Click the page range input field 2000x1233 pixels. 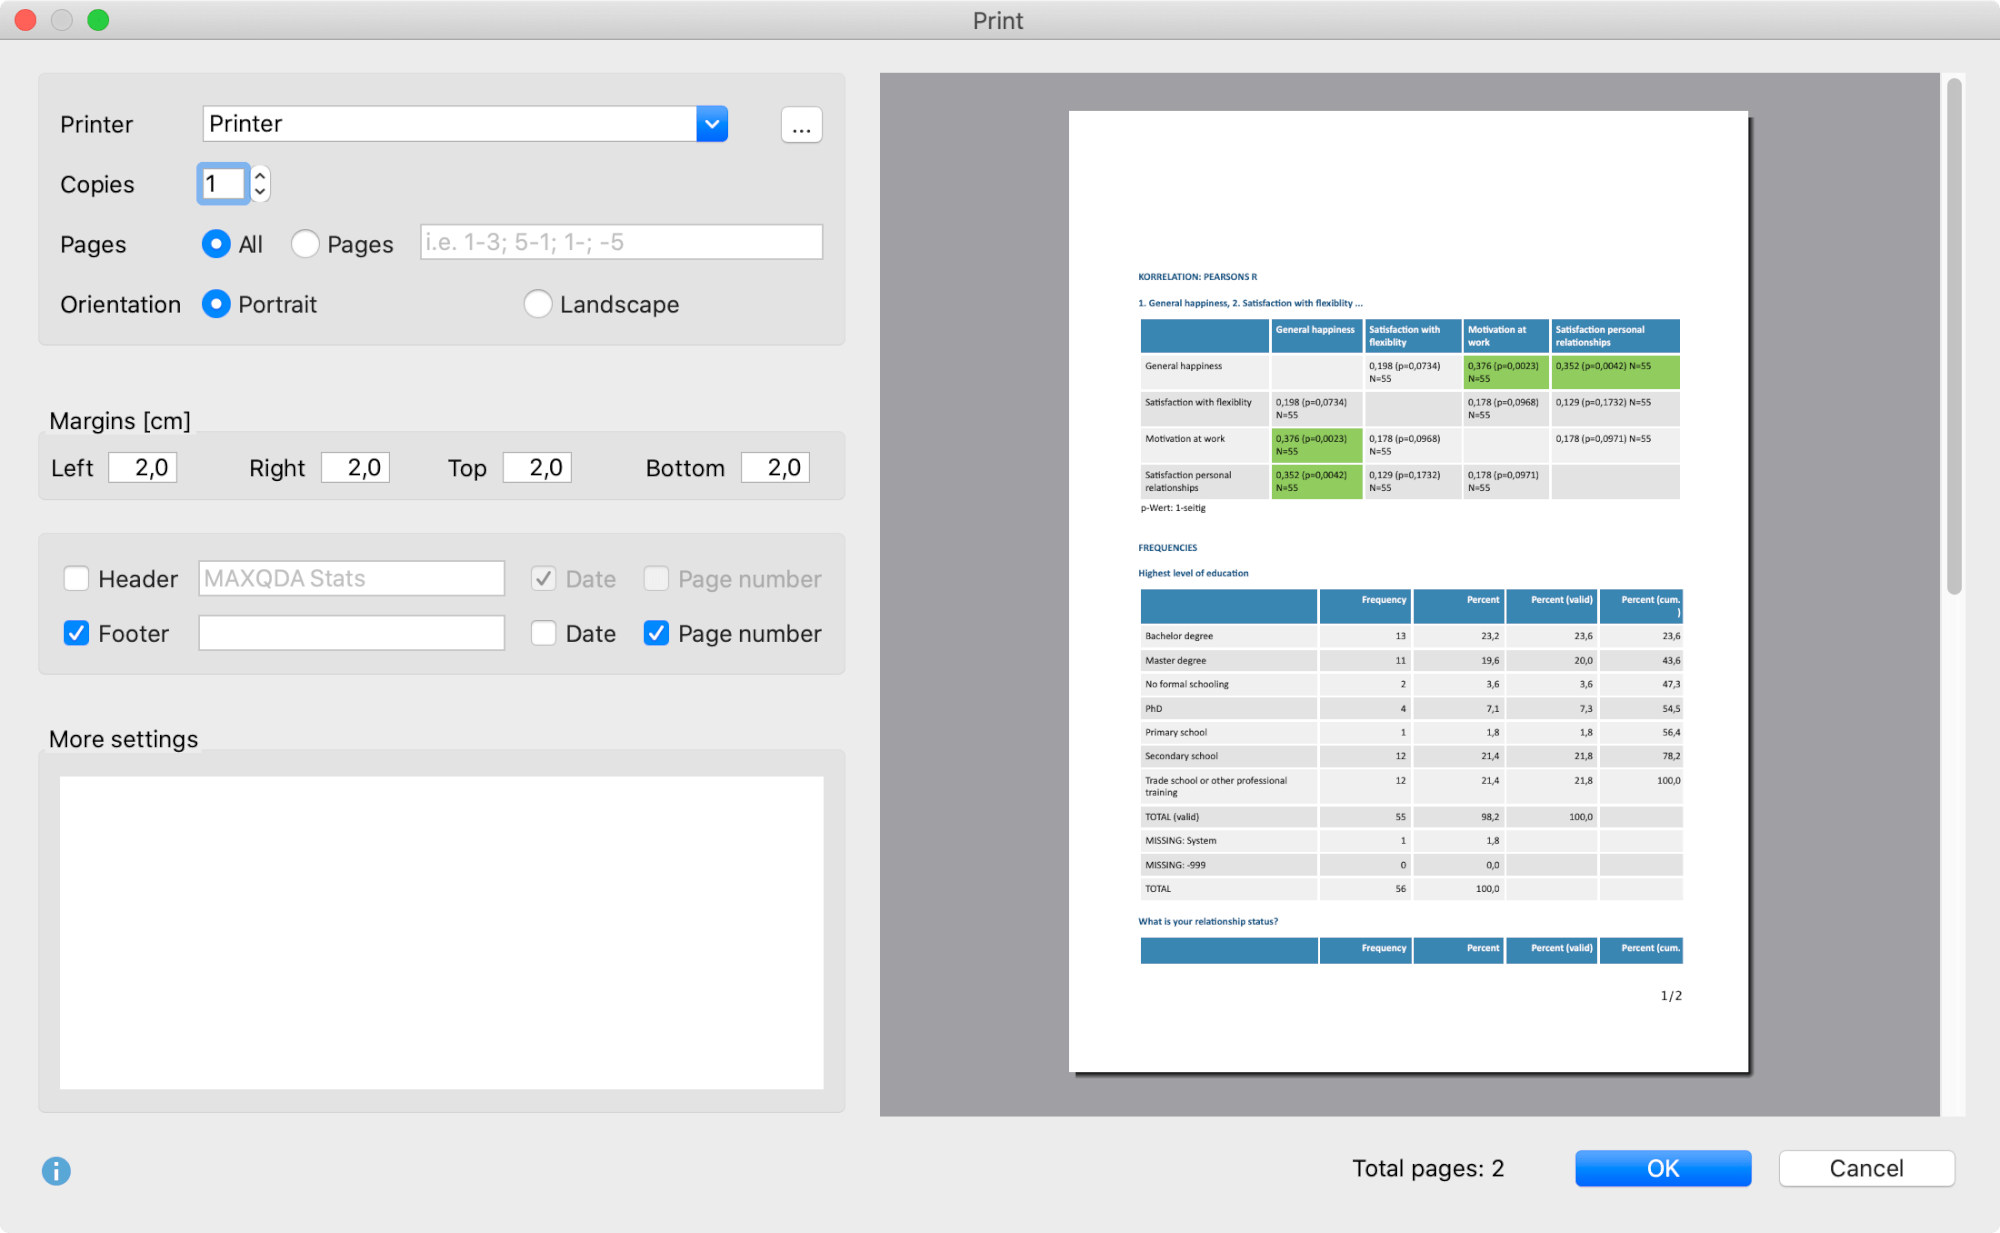pyautogui.click(x=620, y=242)
